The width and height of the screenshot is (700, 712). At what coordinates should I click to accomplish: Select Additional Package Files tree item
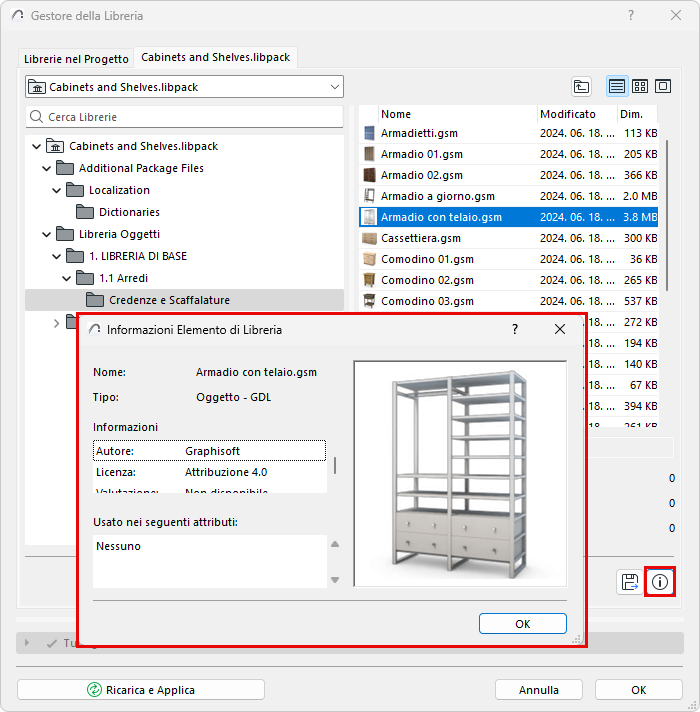(x=141, y=168)
